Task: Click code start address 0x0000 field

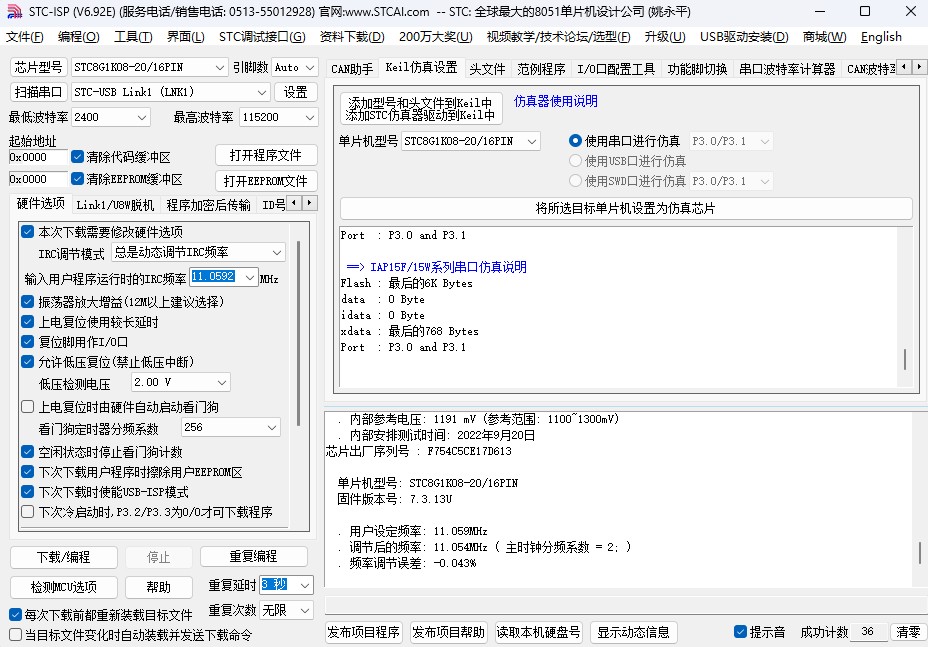Action: 38,157
